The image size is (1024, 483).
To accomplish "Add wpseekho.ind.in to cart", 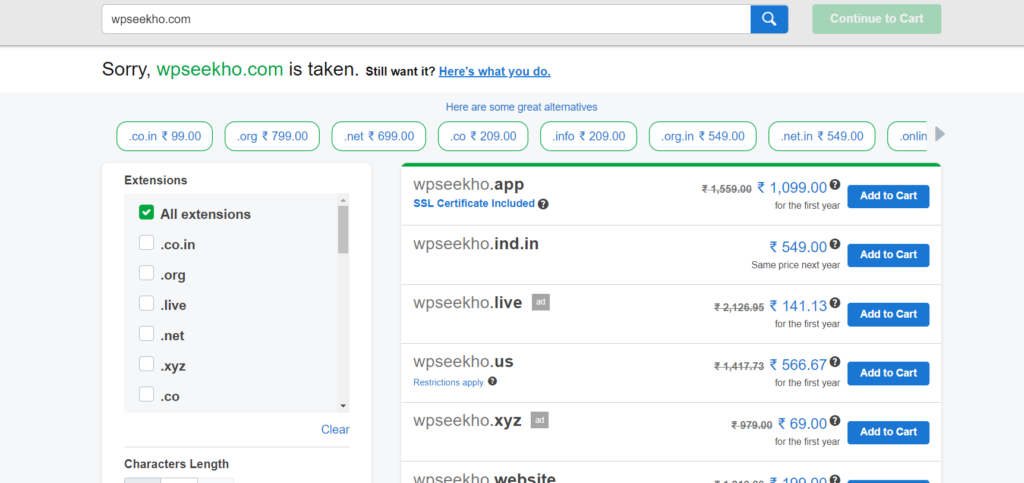I will tap(888, 255).
